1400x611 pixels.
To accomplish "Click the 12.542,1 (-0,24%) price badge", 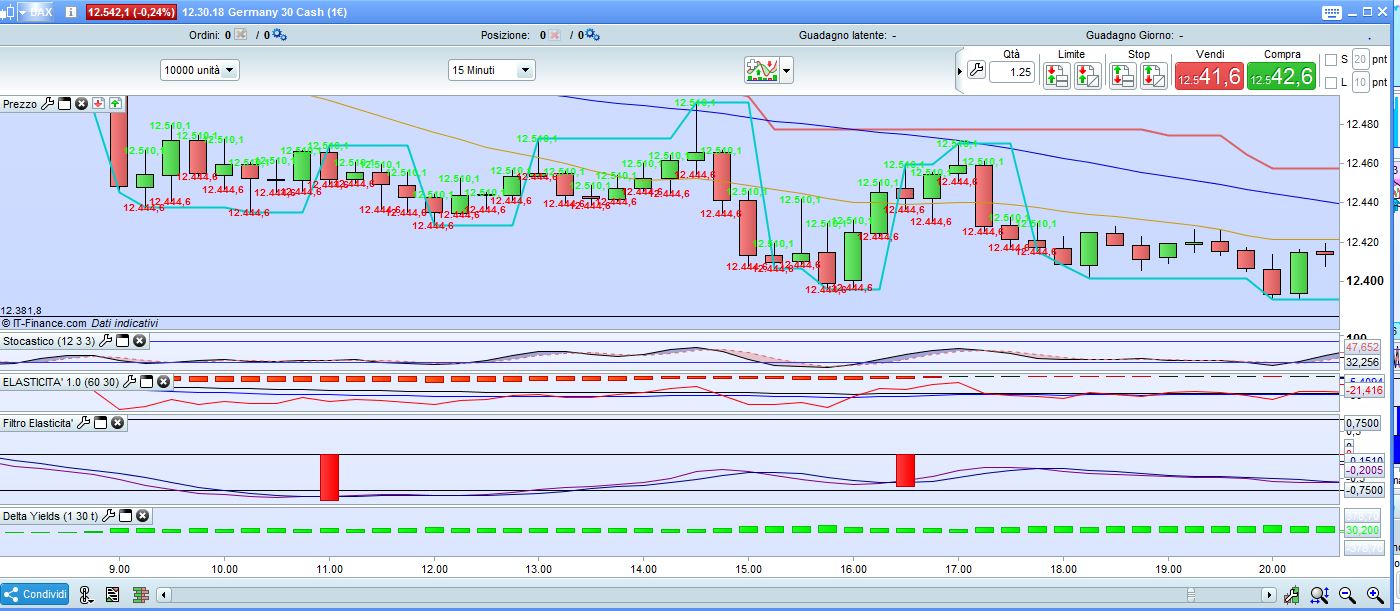I will click(x=131, y=13).
